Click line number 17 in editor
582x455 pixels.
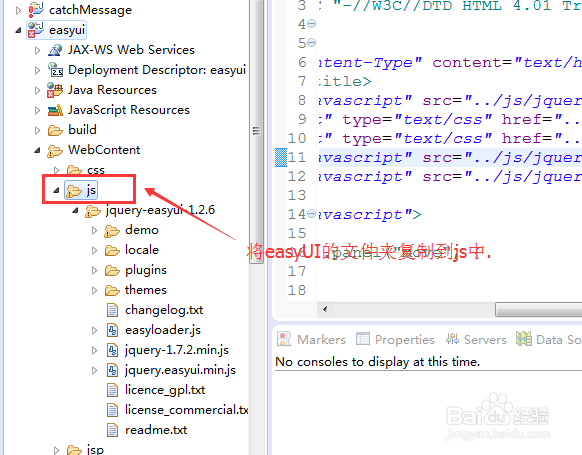coord(297,271)
